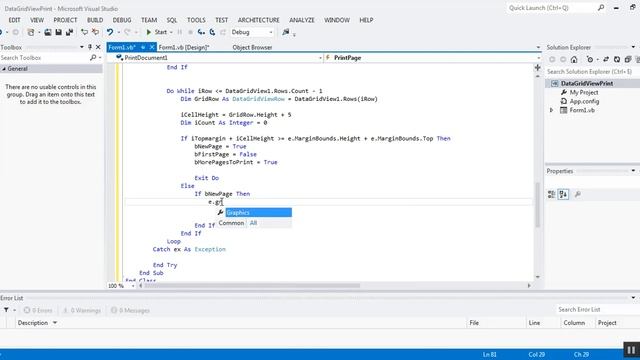The width and height of the screenshot is (640, 360).
Task: Select the All tab in IntelliSense popup
Action: coord(253,223)
